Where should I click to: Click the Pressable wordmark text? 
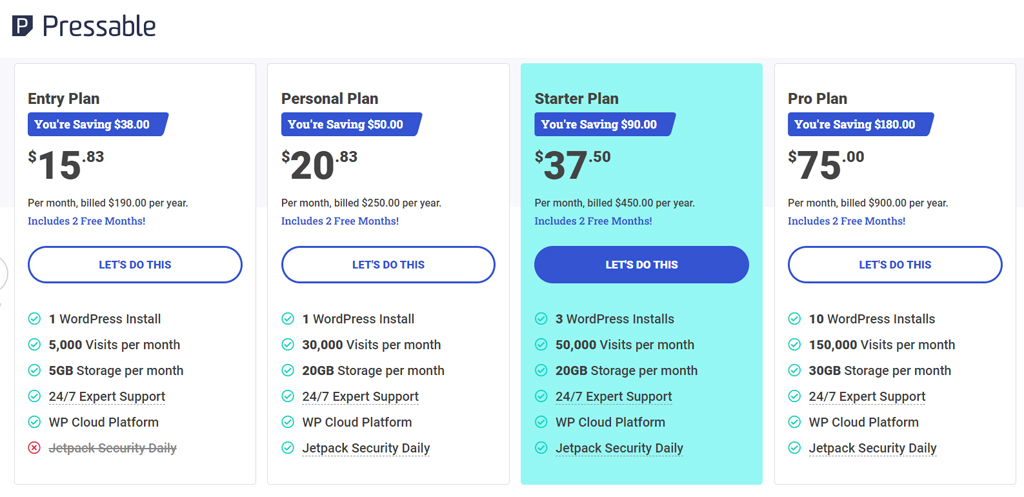(99, 26)
